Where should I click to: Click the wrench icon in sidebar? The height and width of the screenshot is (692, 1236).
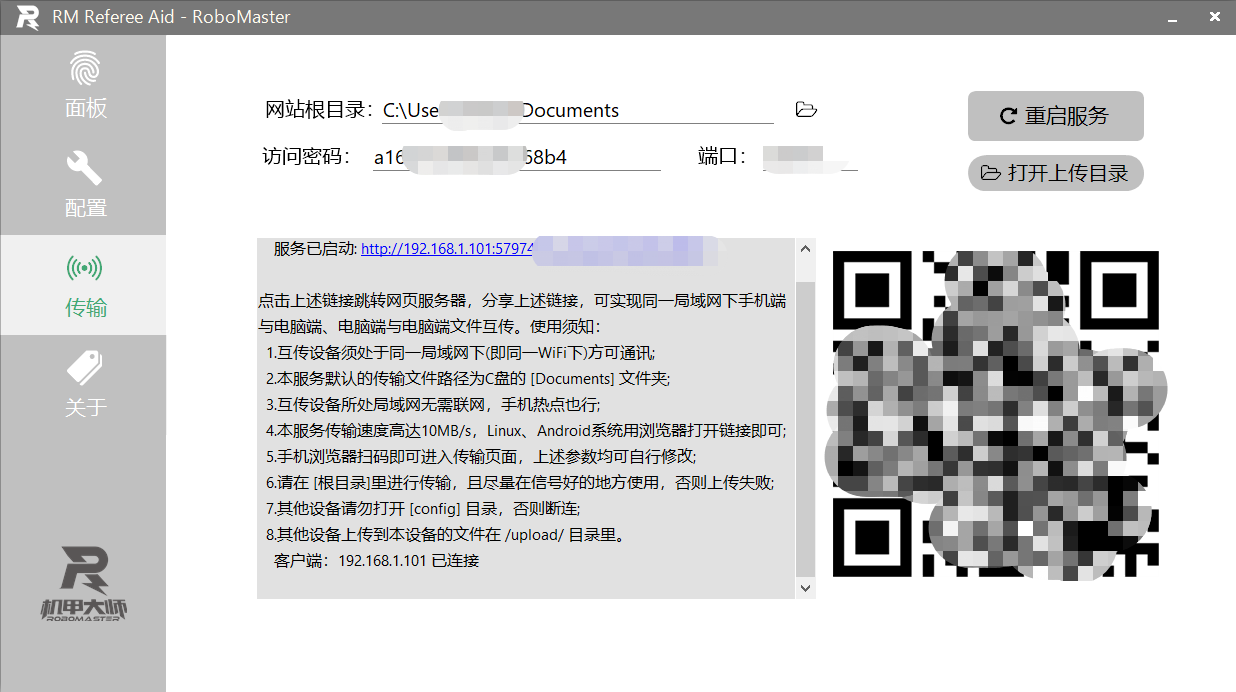[x=85, y=168]
